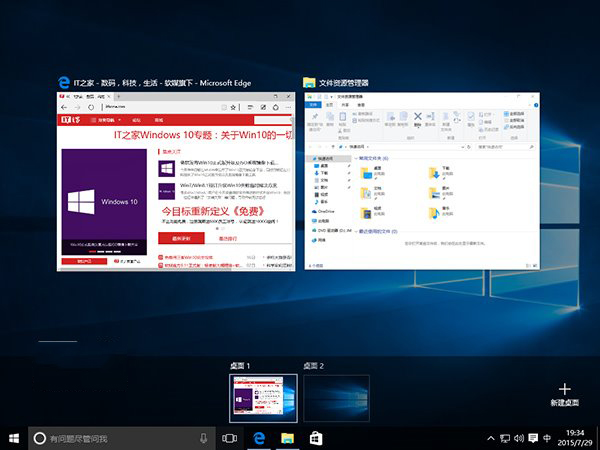Open File Explorer from the taskbar
Viewport: 600px width, 450px height.
287,438
